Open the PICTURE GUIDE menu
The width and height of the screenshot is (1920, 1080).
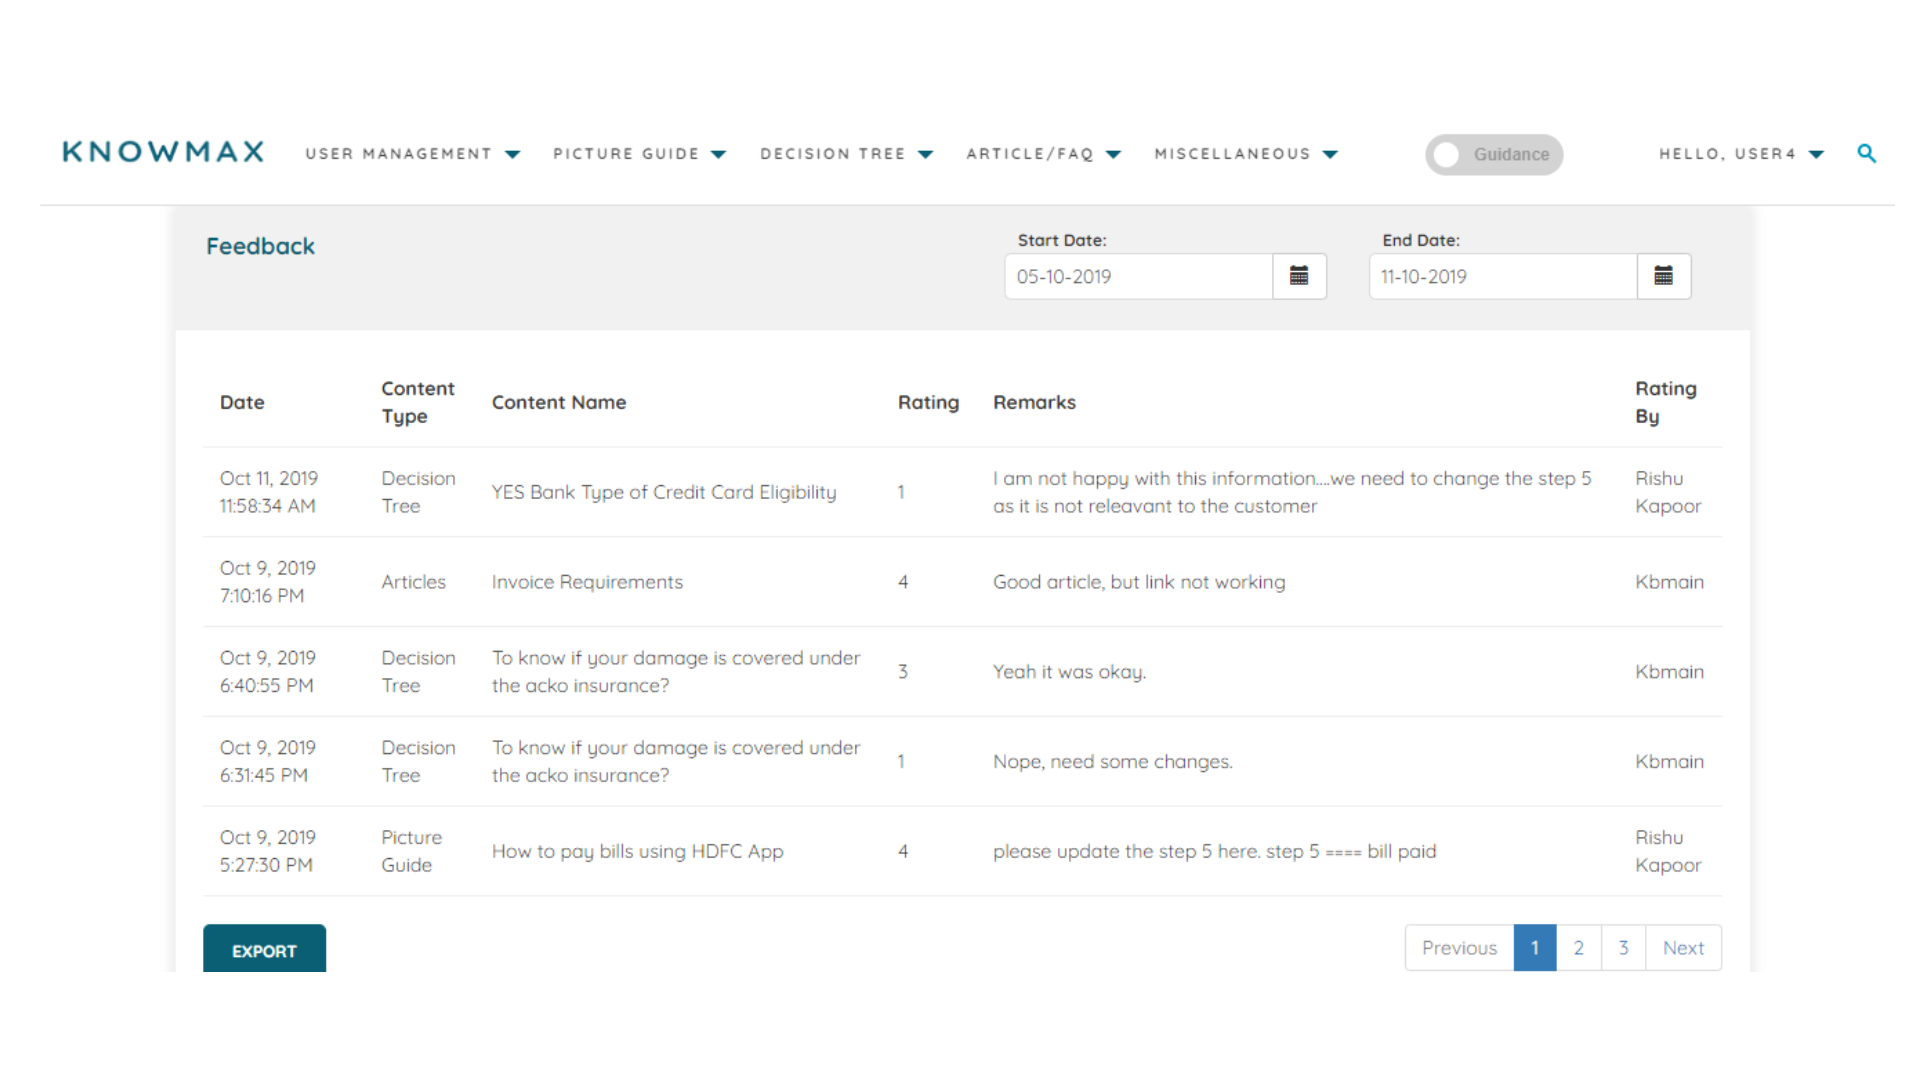626,154
